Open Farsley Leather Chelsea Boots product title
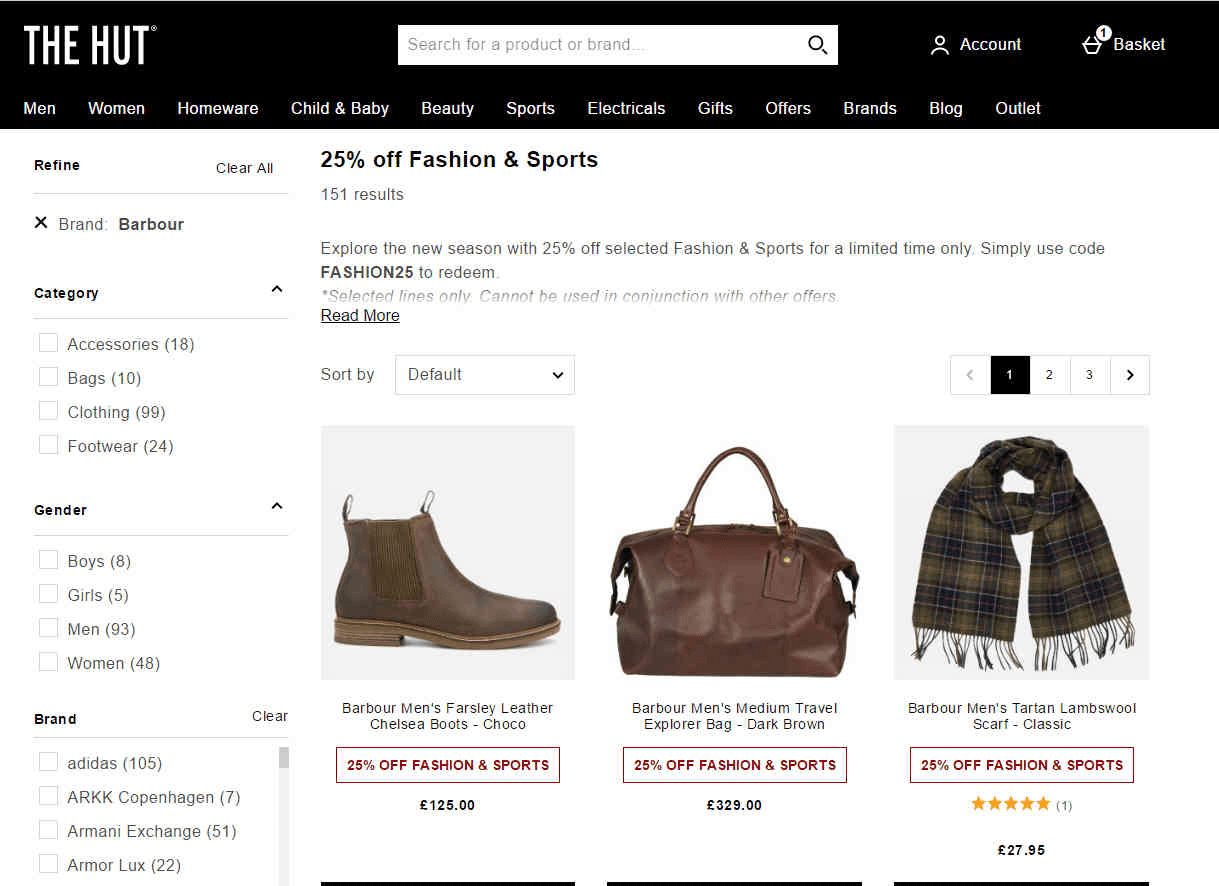The width and height of the screenshot is (1219, 886). pyautogui.click(x=447, y=716)
